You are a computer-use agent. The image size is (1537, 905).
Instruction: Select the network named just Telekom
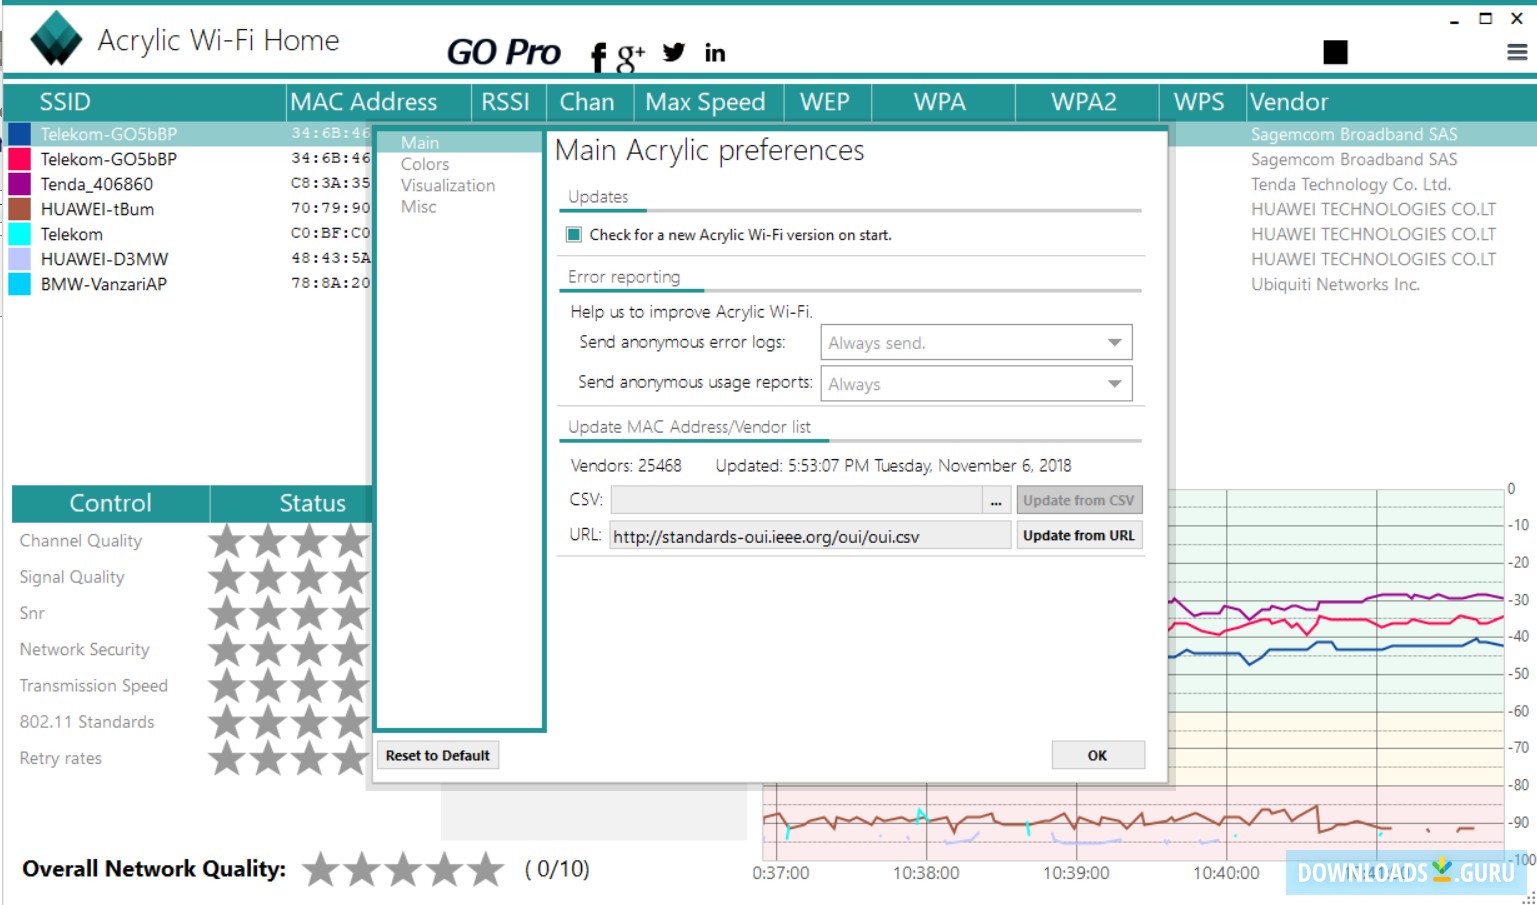point(72,234)
